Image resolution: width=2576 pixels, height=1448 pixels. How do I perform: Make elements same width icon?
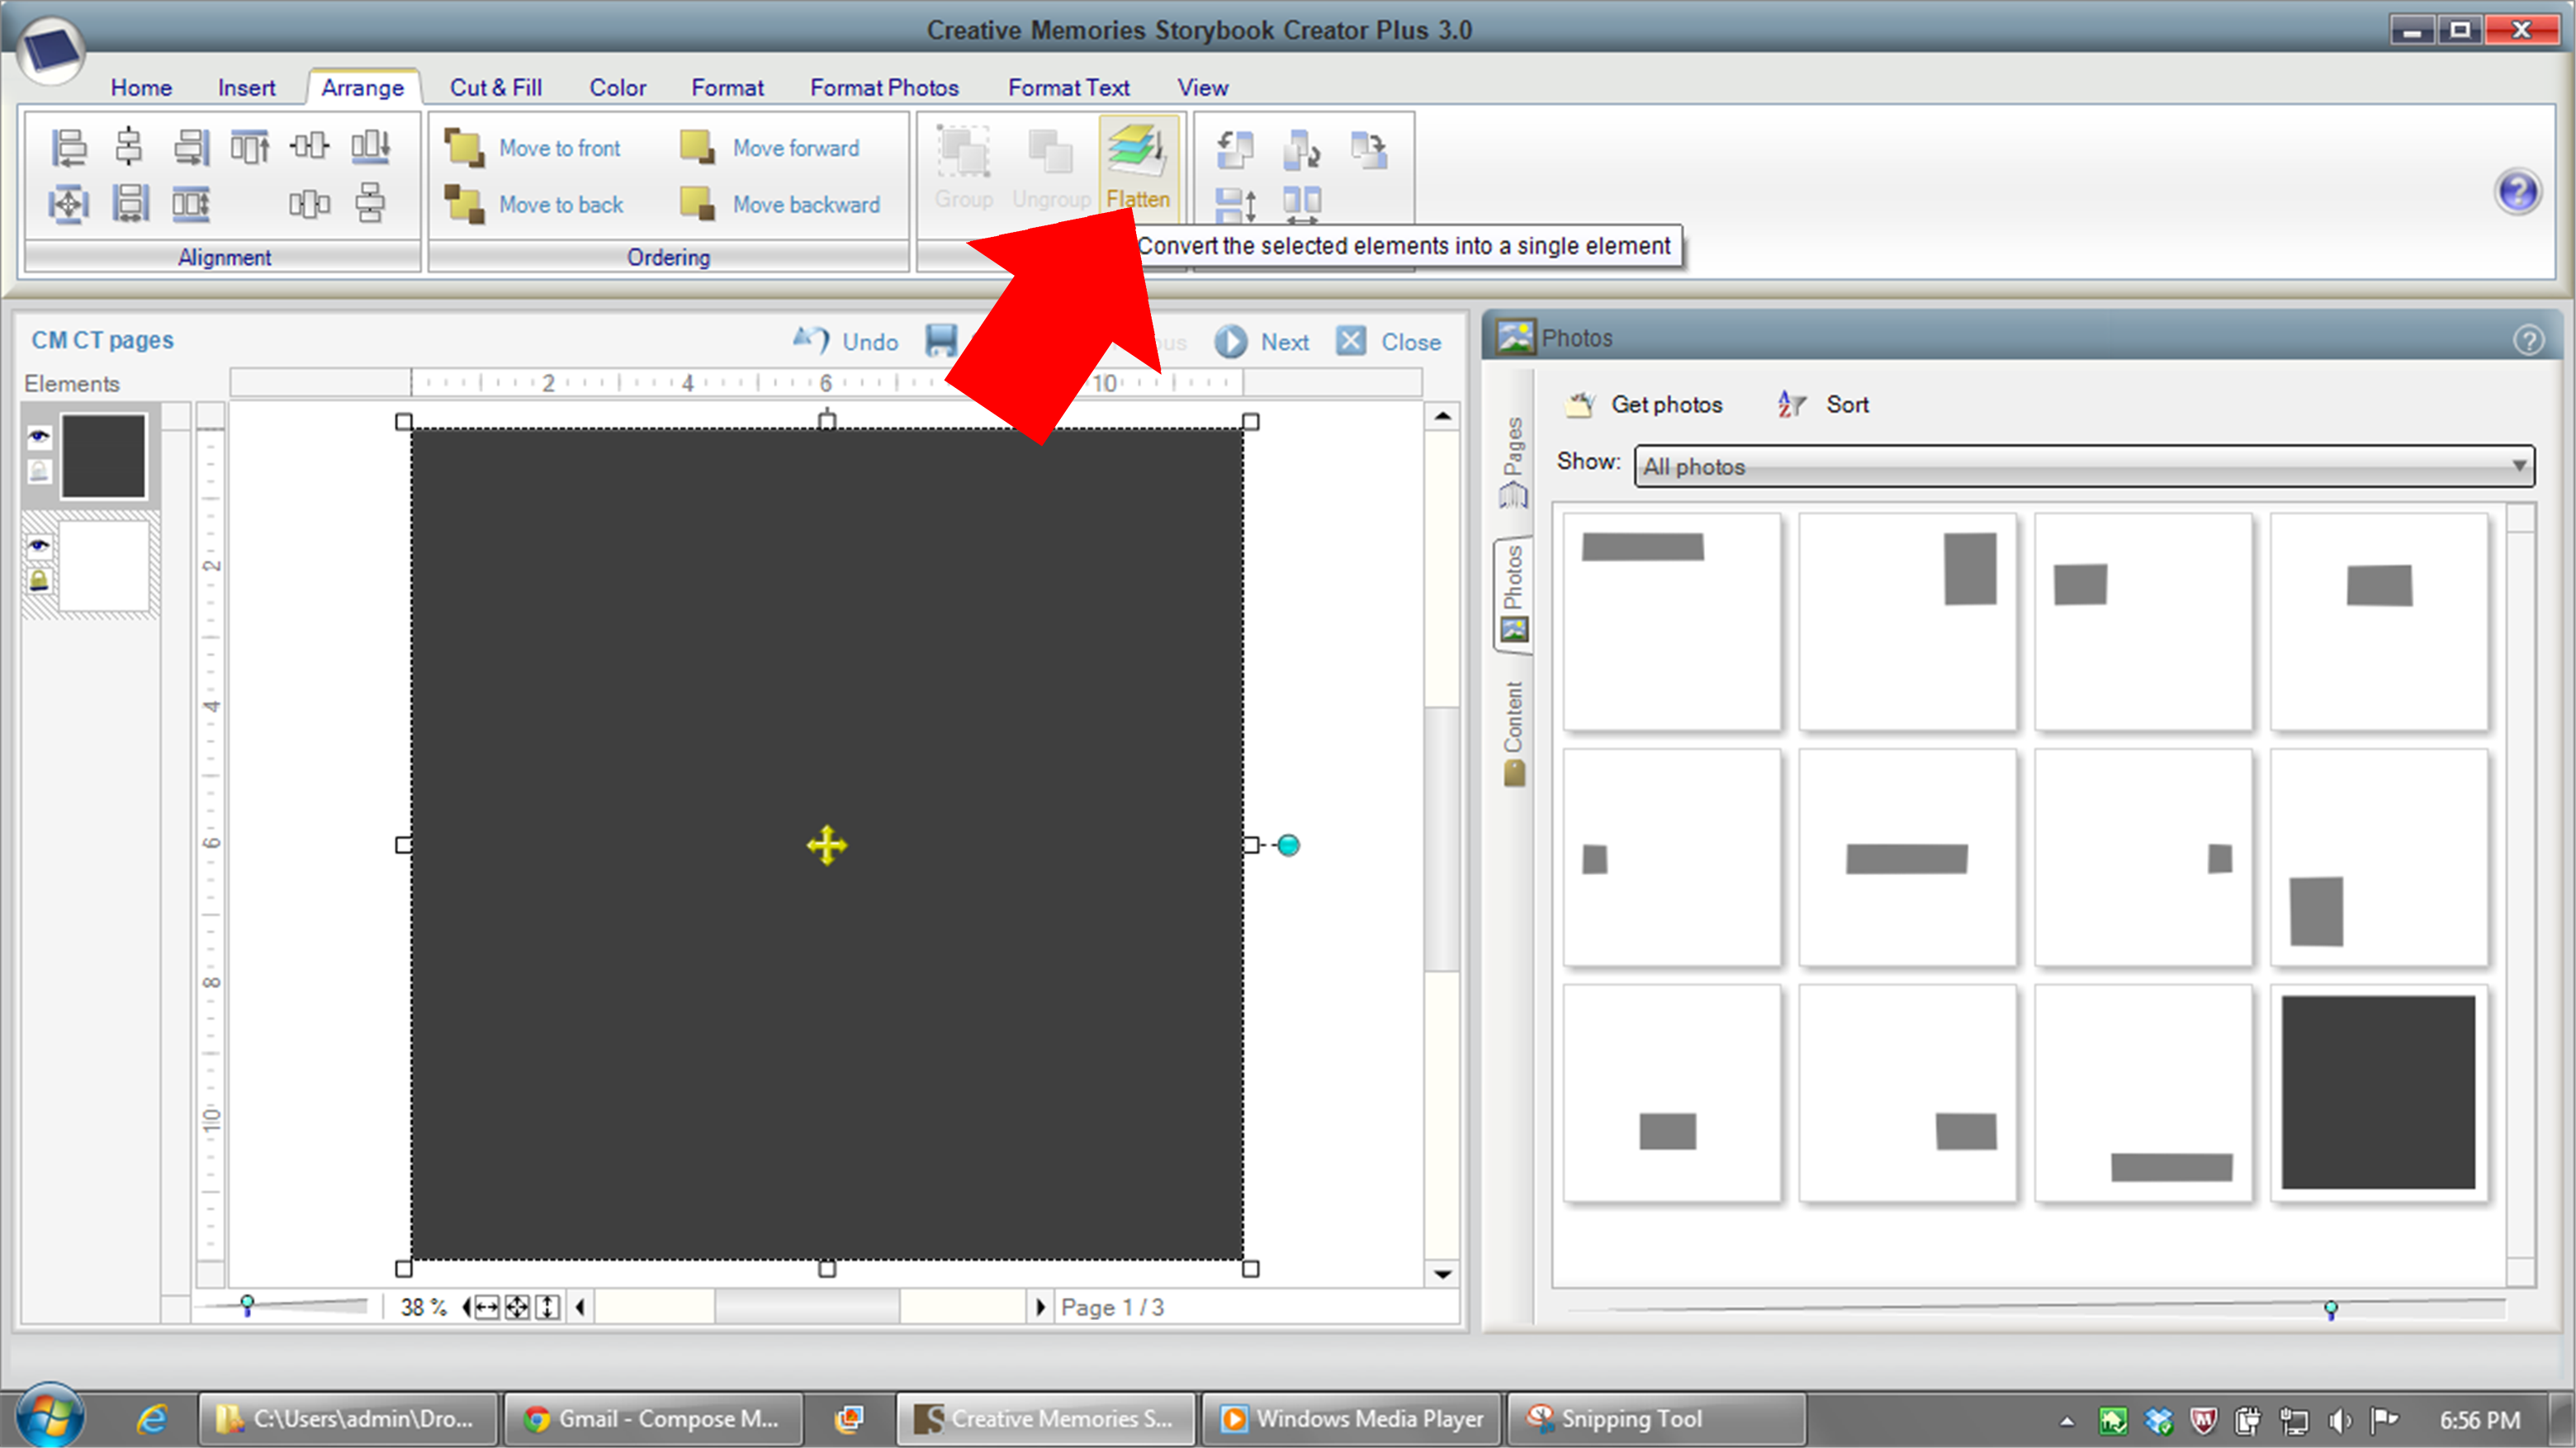129,204
